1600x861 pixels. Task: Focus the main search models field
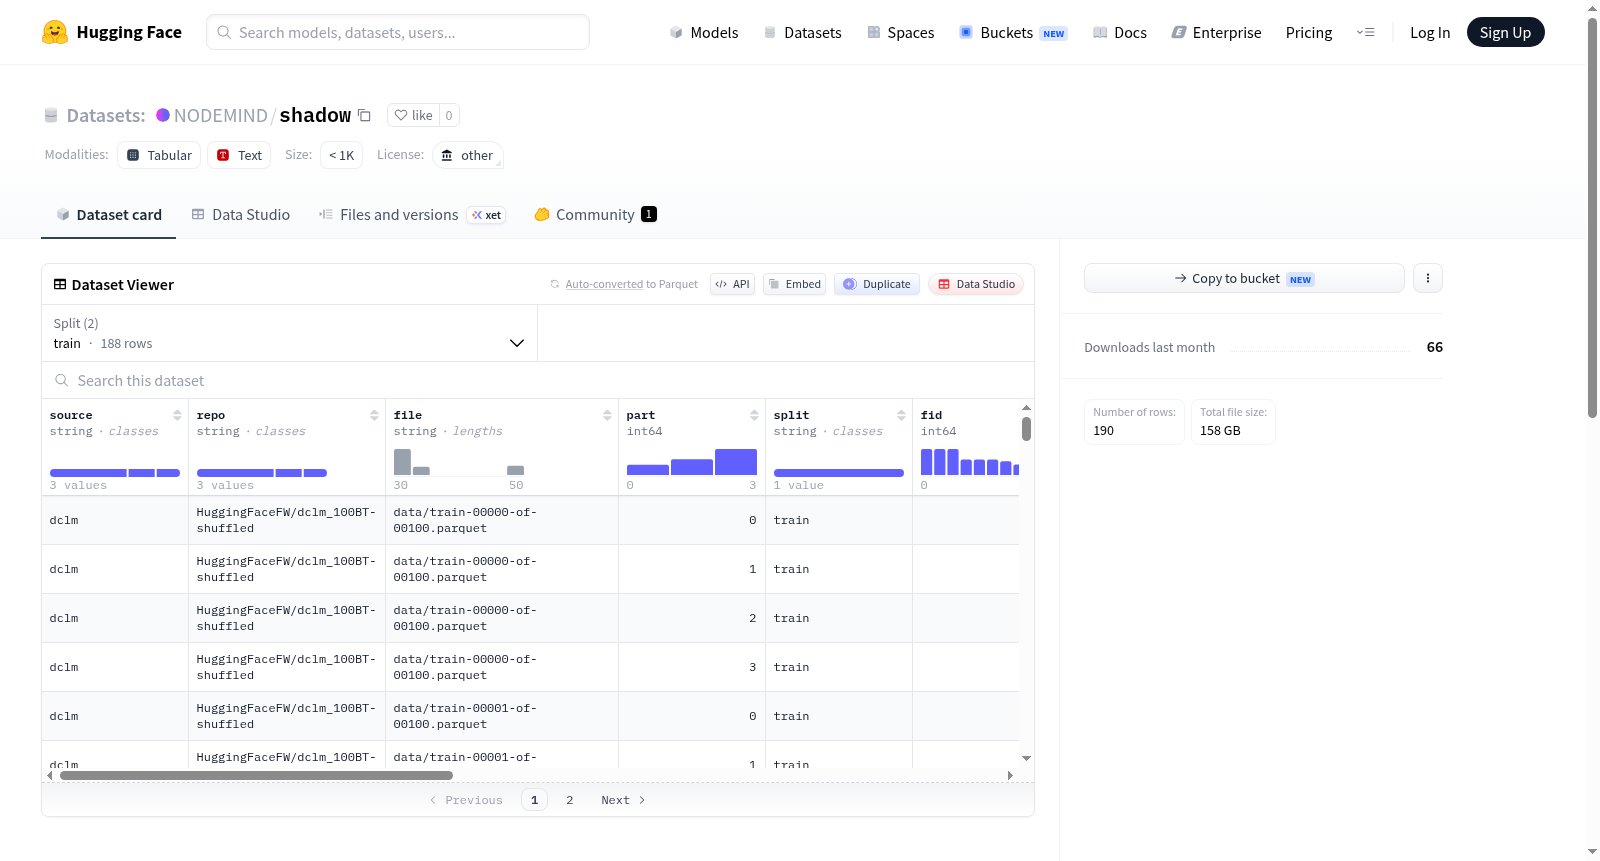click(x=398, y=32)
